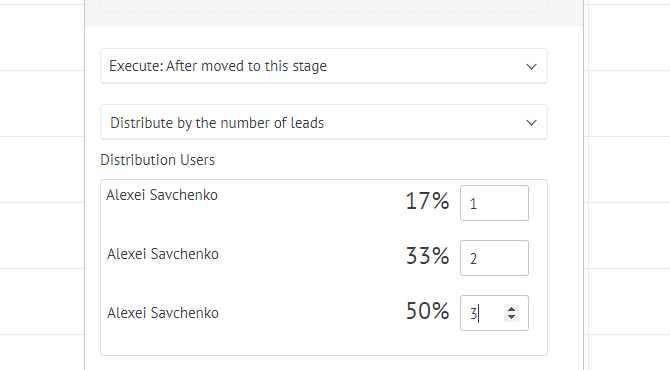This screenshot has width=670, height=370.
Task: Click the dashed drop area at the top
Action: point(323,5)
